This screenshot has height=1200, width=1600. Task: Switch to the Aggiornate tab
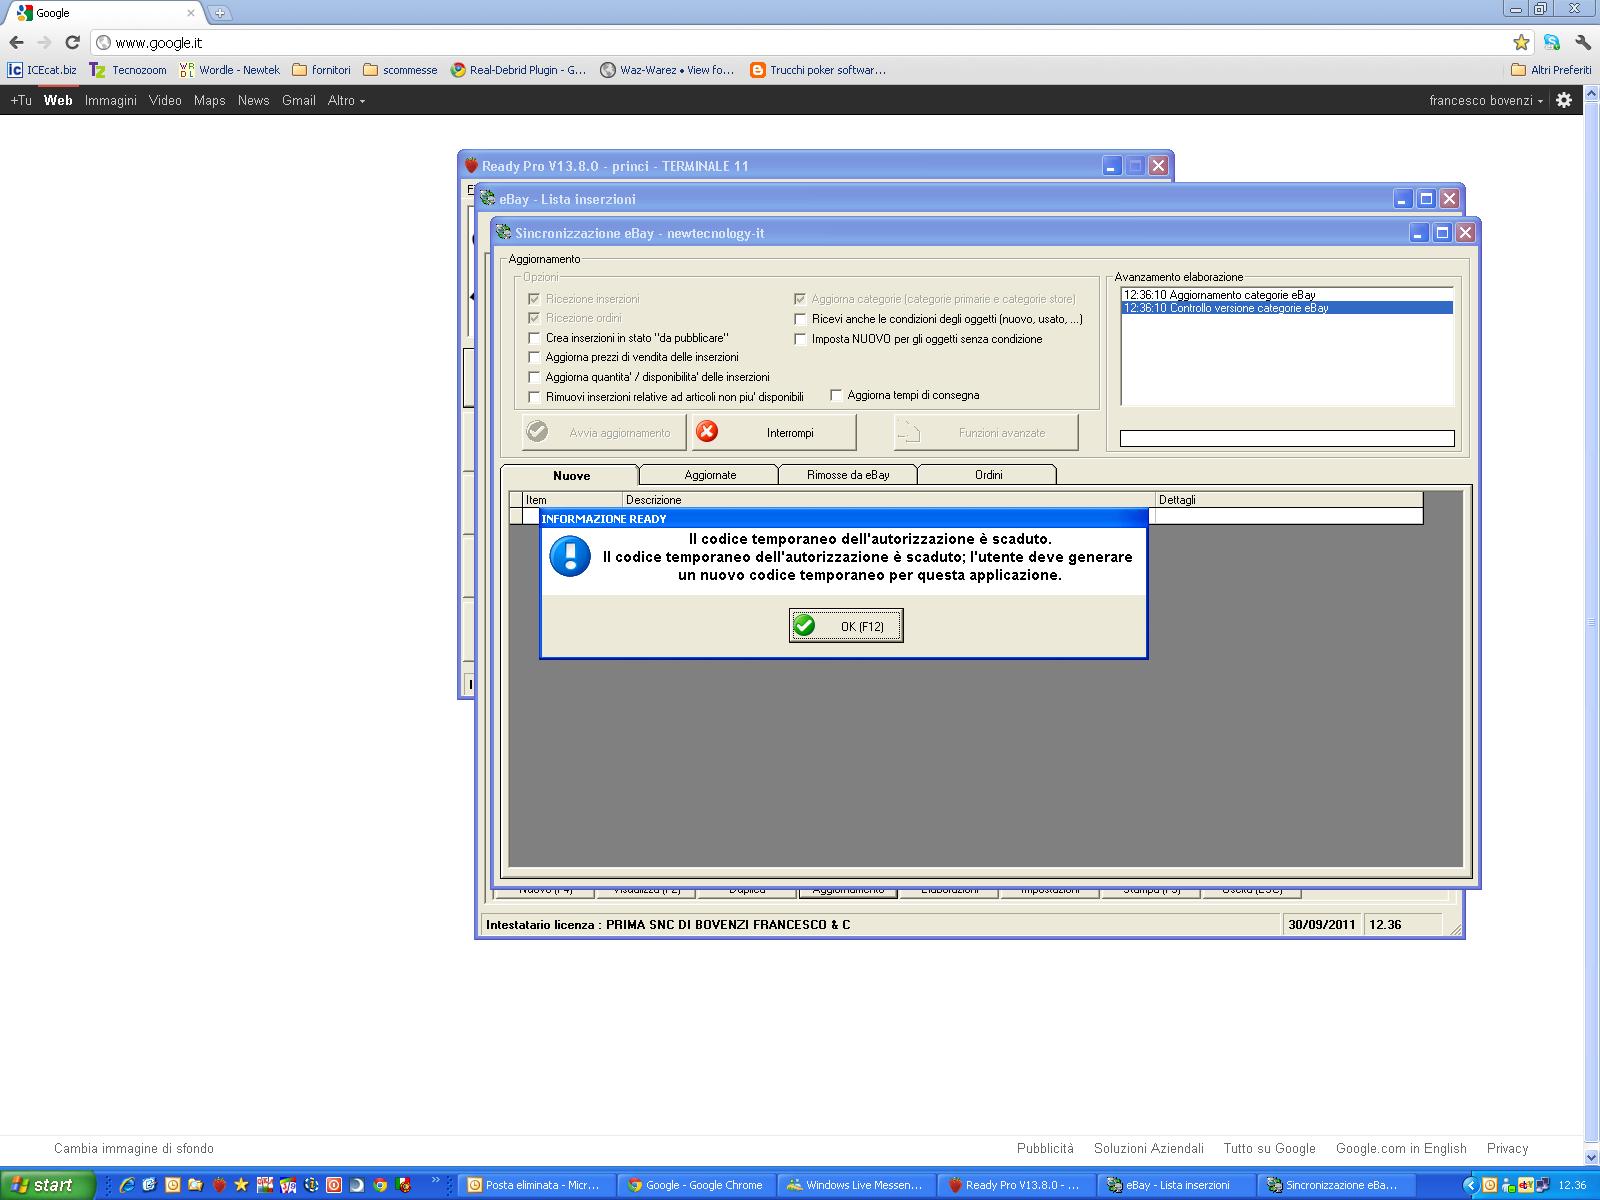pos(709,475)
